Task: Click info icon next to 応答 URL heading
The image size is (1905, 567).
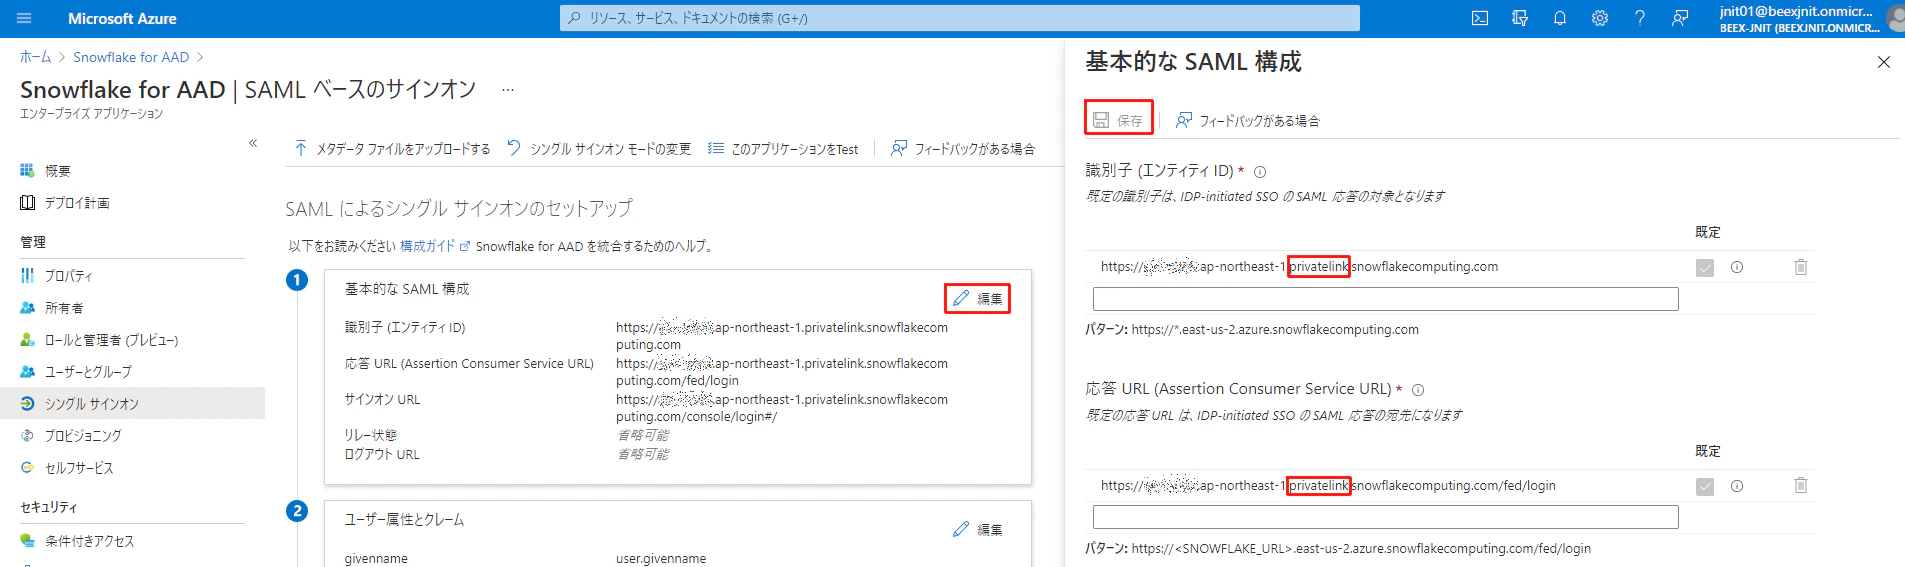Action: (x=1418, y=390)
